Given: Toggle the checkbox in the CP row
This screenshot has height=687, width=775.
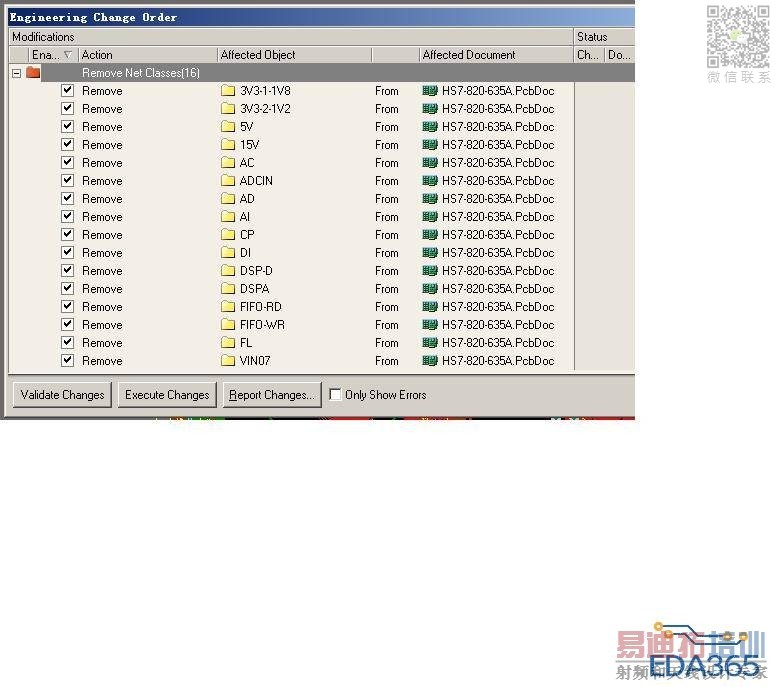Looking at the screenshot, I should coord(67,234).
